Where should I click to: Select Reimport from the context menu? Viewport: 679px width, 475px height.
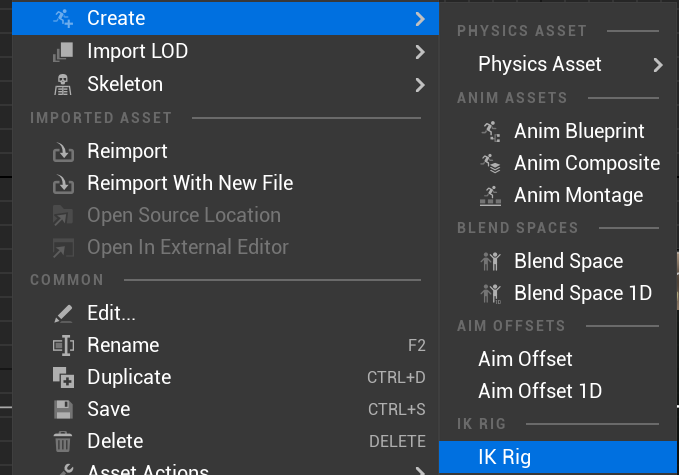[225, 151]
